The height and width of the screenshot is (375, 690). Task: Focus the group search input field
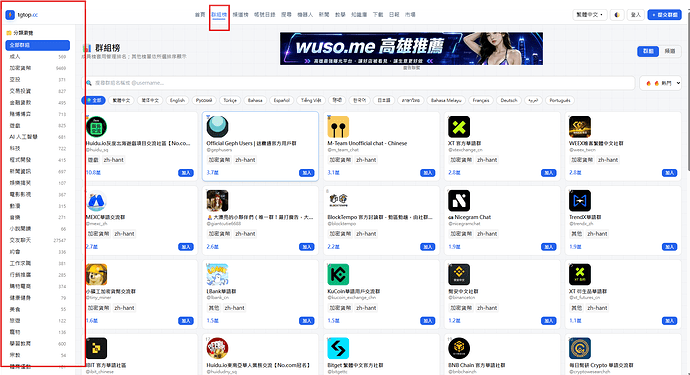point(358,83)
